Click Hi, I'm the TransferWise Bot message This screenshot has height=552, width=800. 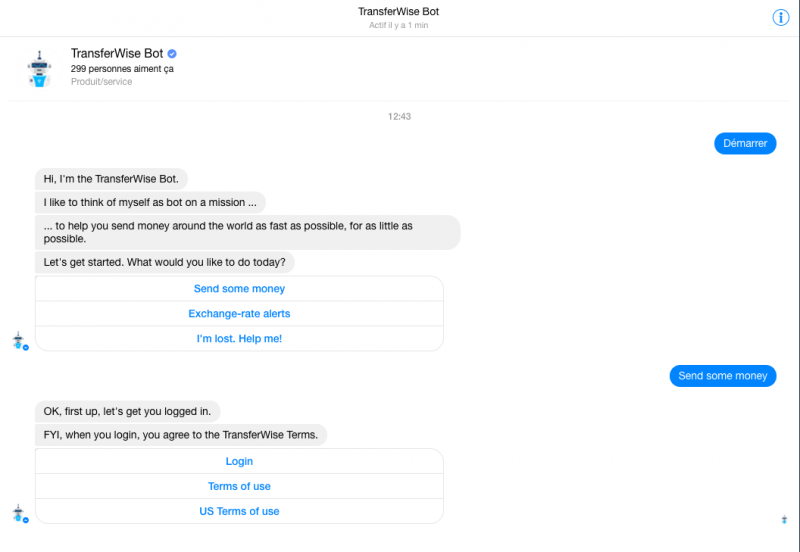tap(111, 179)
